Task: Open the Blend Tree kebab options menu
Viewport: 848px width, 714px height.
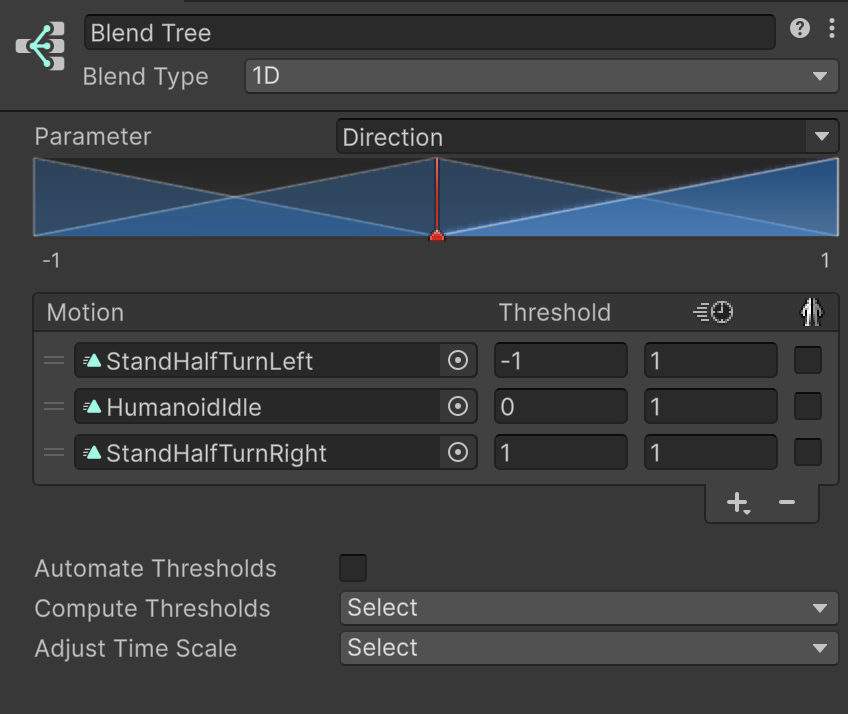Action: click(831, 28)
